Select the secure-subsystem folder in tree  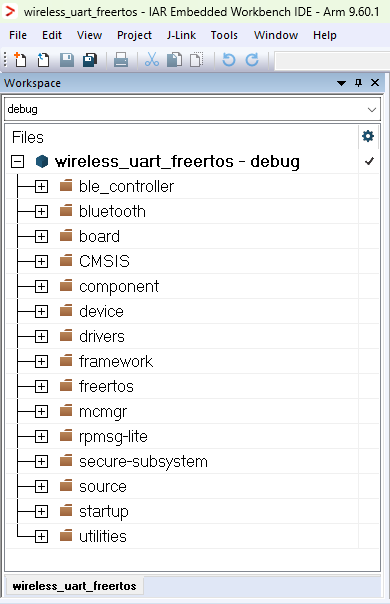(x=143, y=461)
